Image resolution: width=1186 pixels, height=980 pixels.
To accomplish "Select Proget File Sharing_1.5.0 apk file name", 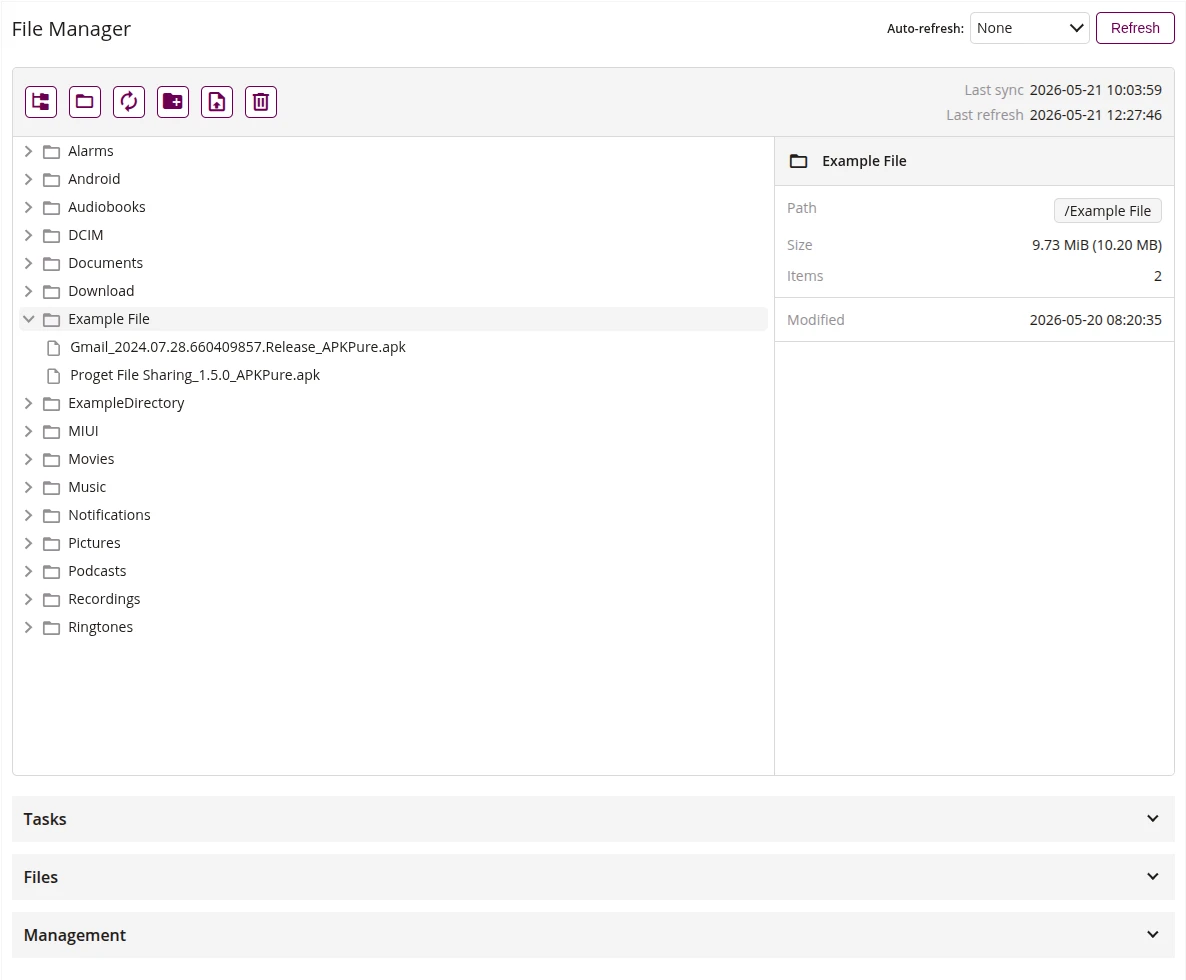I will pyautogui.click(x=195, y=375).
